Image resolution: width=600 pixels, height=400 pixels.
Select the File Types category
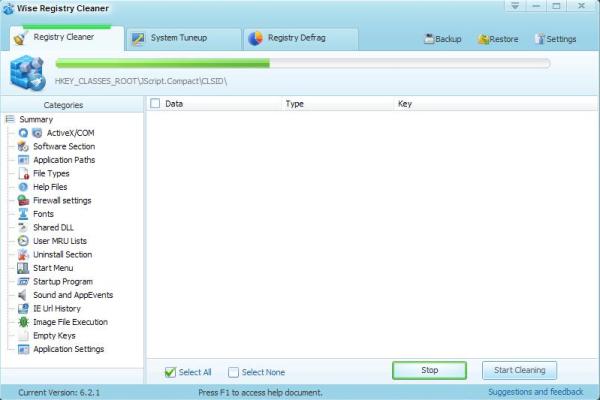51,173
